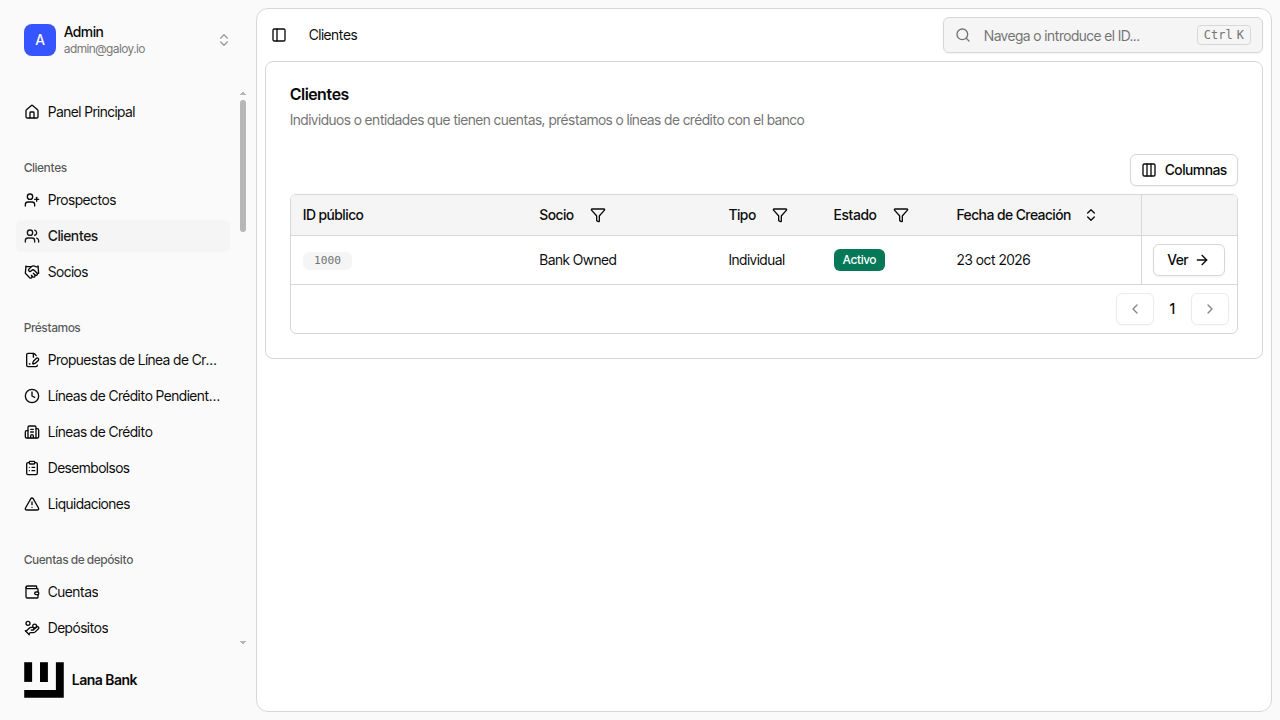Screen dimensions: 1280x720
Task: Toggle the sidebar panel icon
Action: coord(279,35)
